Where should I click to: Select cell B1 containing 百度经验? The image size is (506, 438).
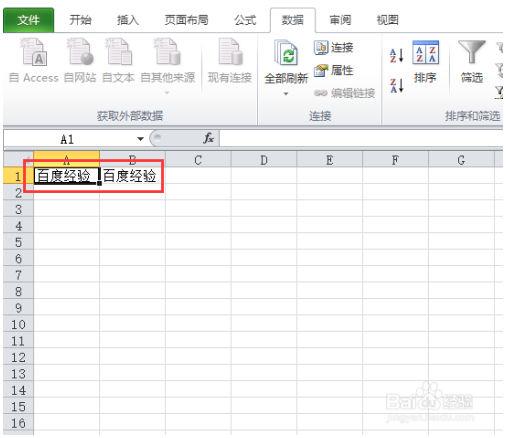(132, 175)
